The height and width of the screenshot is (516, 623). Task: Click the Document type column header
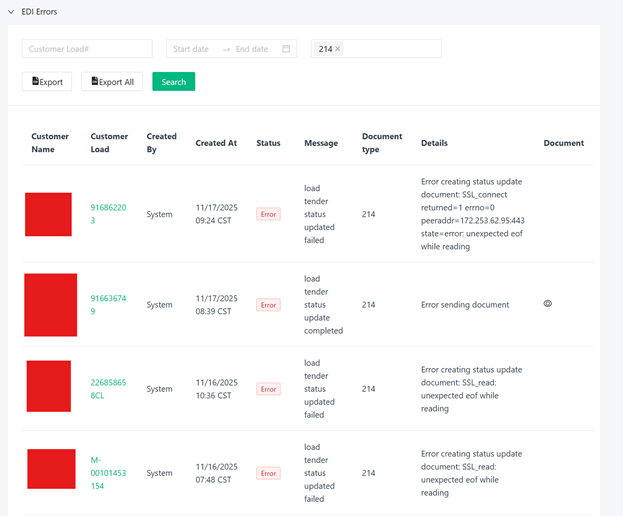coord(382,143)
